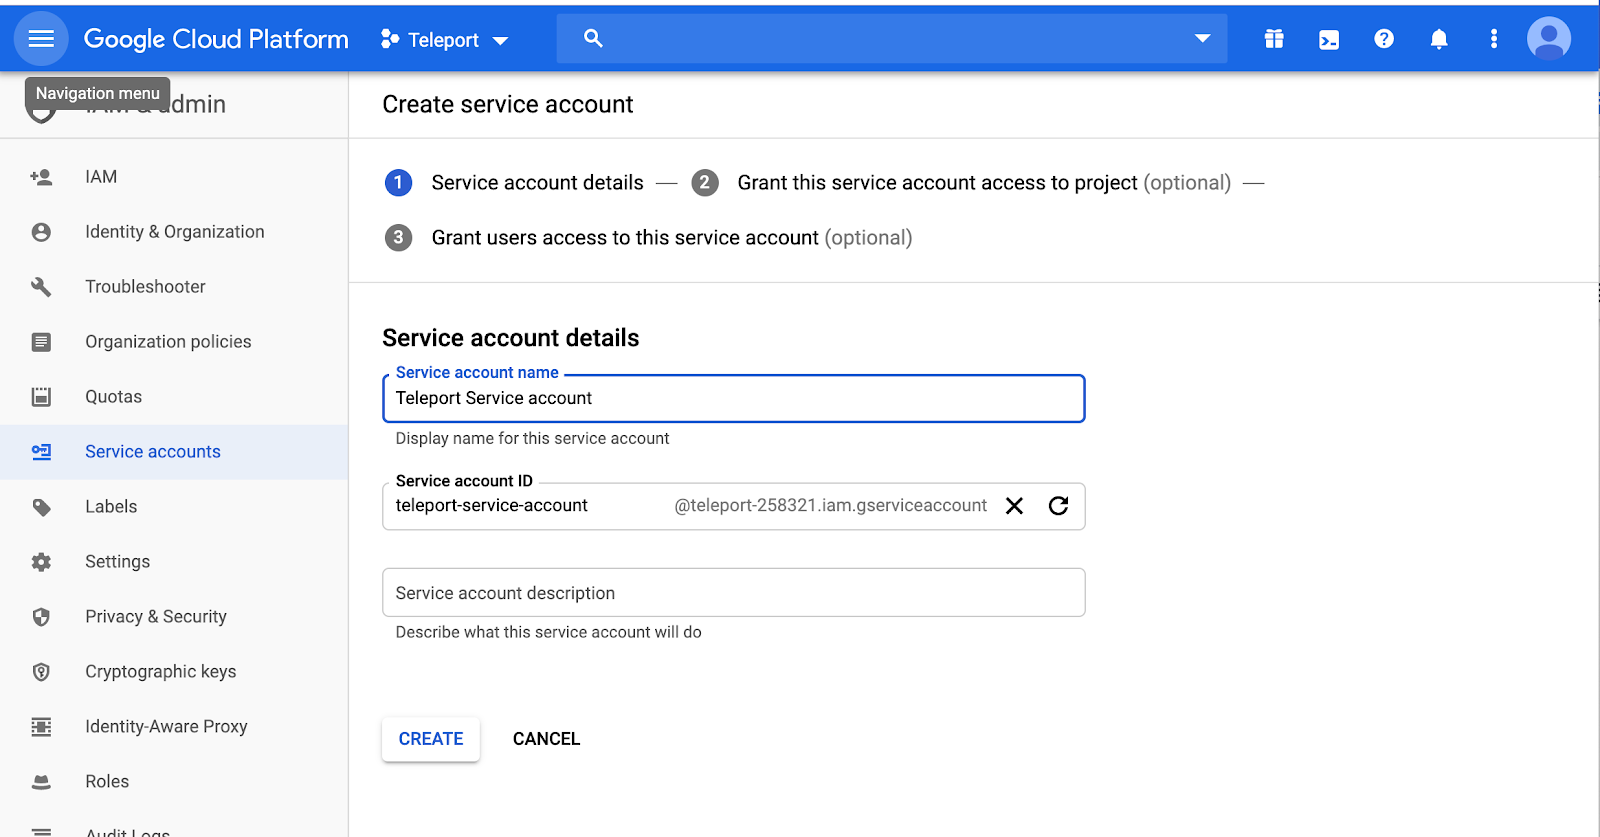Click the Organization policies list icon
The image size is (1600, 837).
point(41,342)
